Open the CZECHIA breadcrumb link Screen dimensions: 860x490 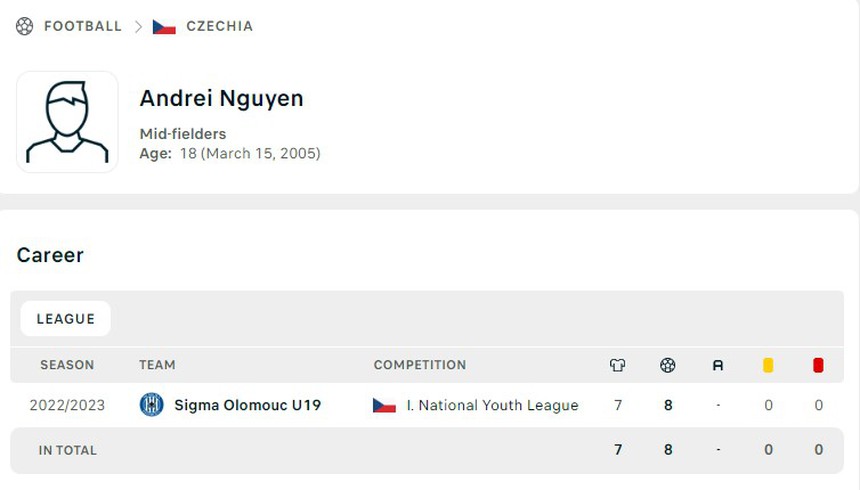(x=220, y=26)
